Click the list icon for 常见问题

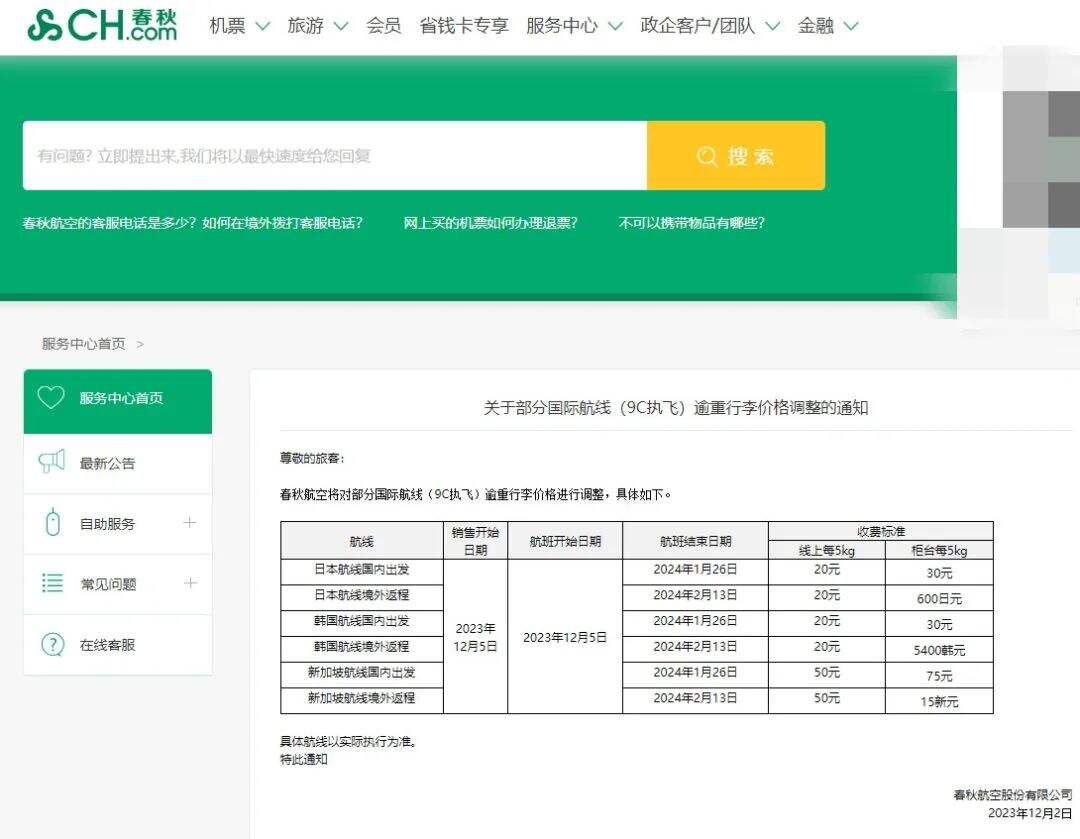point(52,583)
